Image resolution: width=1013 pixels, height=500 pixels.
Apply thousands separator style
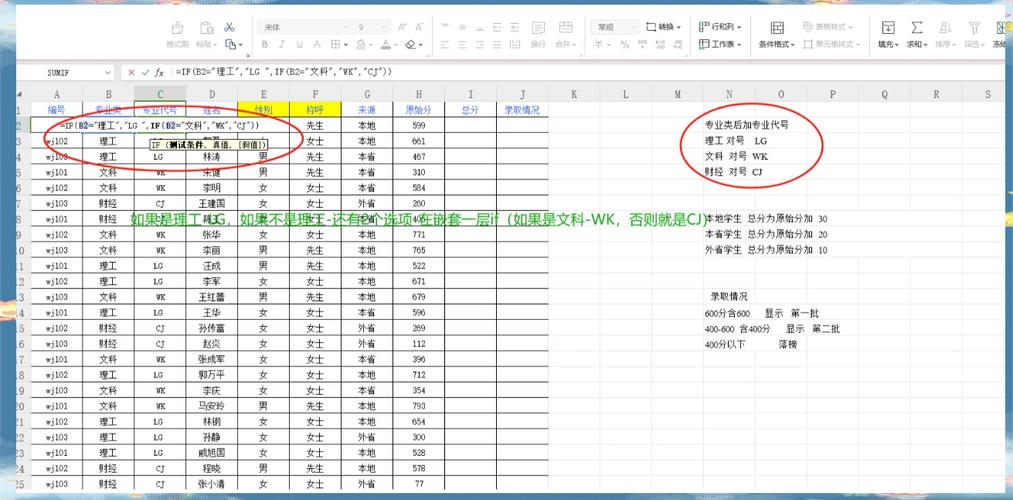[x=642, y=45]
